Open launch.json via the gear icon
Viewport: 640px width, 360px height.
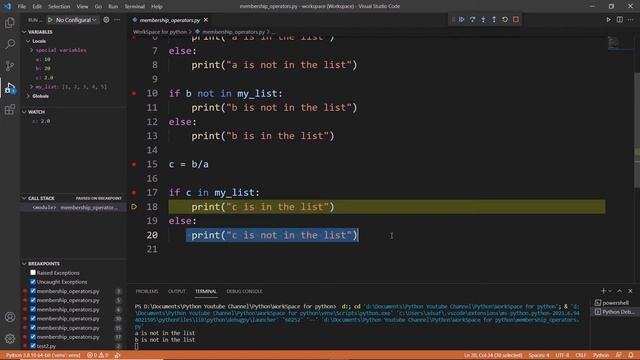pyautogui.click(x=106, y=20)
